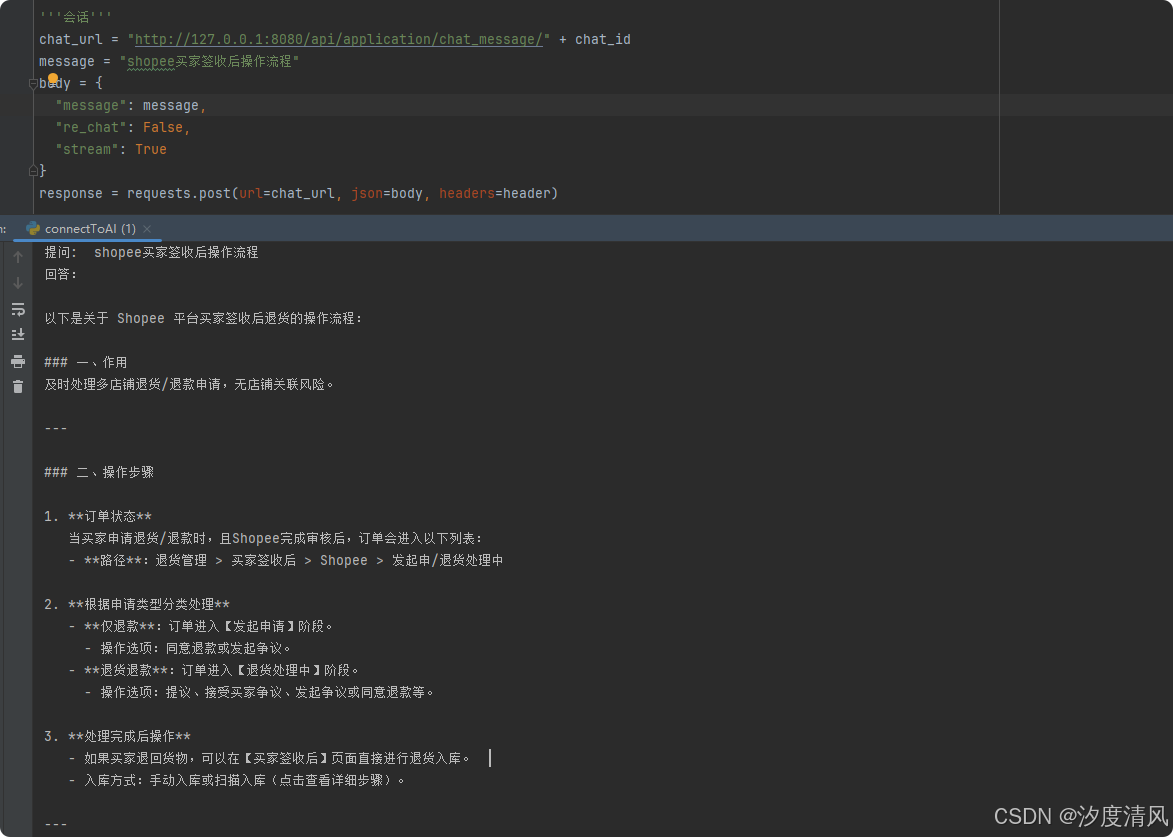Viewport: 1173px width, 837px height.
Task: Open the 127.0.0.1 chat_message URL link
Action: pos(339,40)
